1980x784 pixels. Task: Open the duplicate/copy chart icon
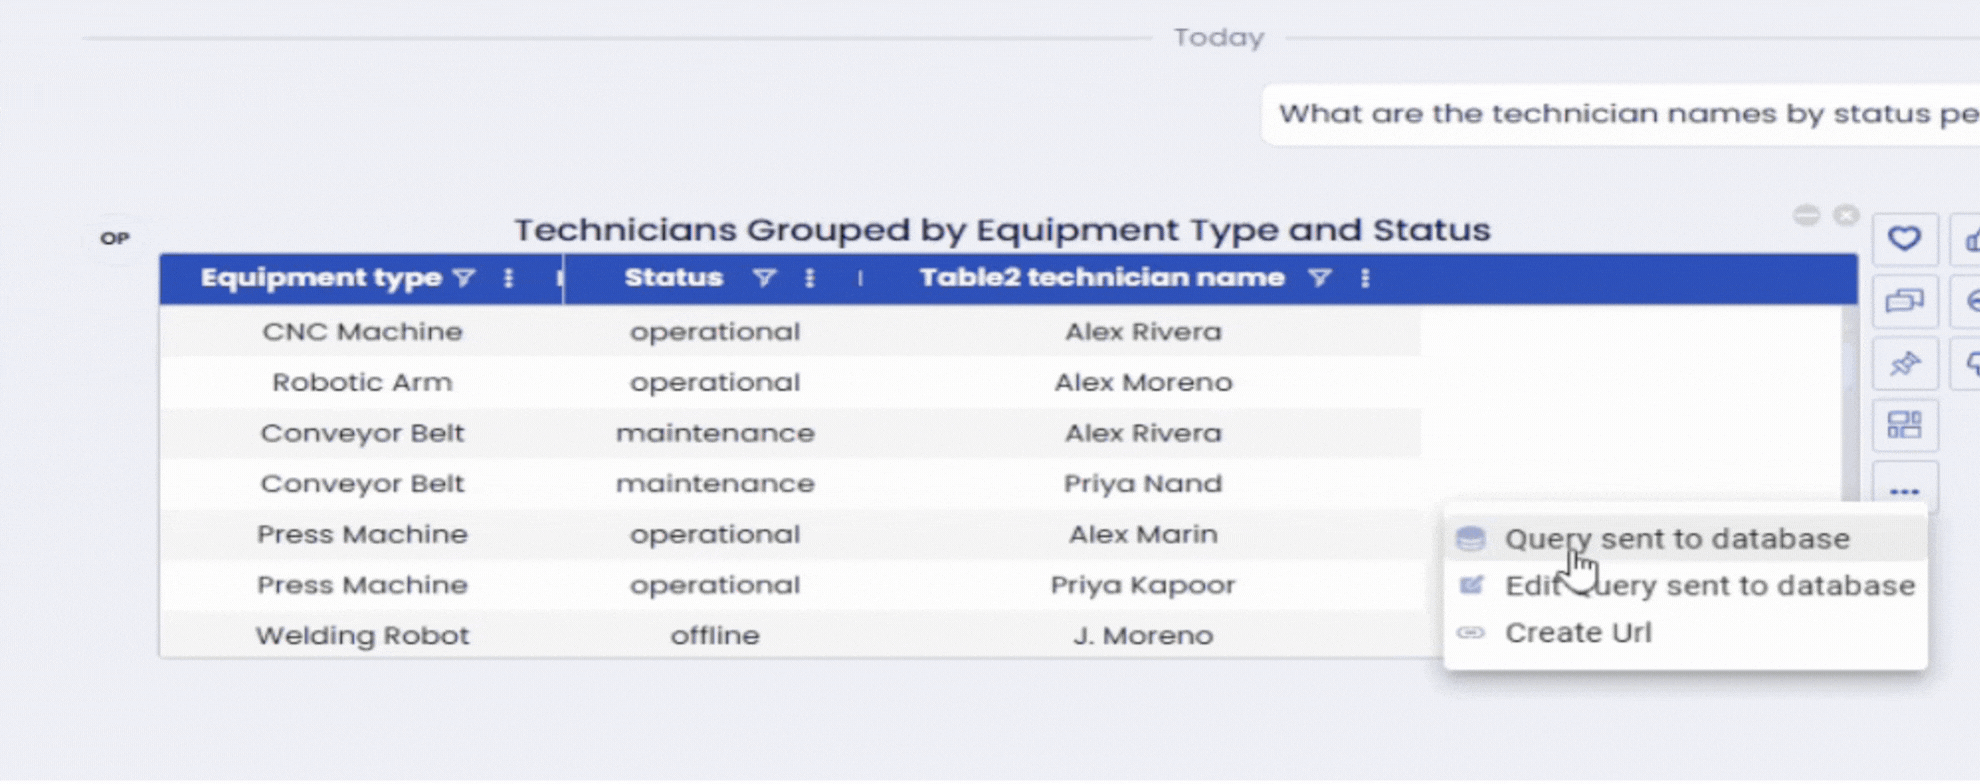pos(1904,301)
